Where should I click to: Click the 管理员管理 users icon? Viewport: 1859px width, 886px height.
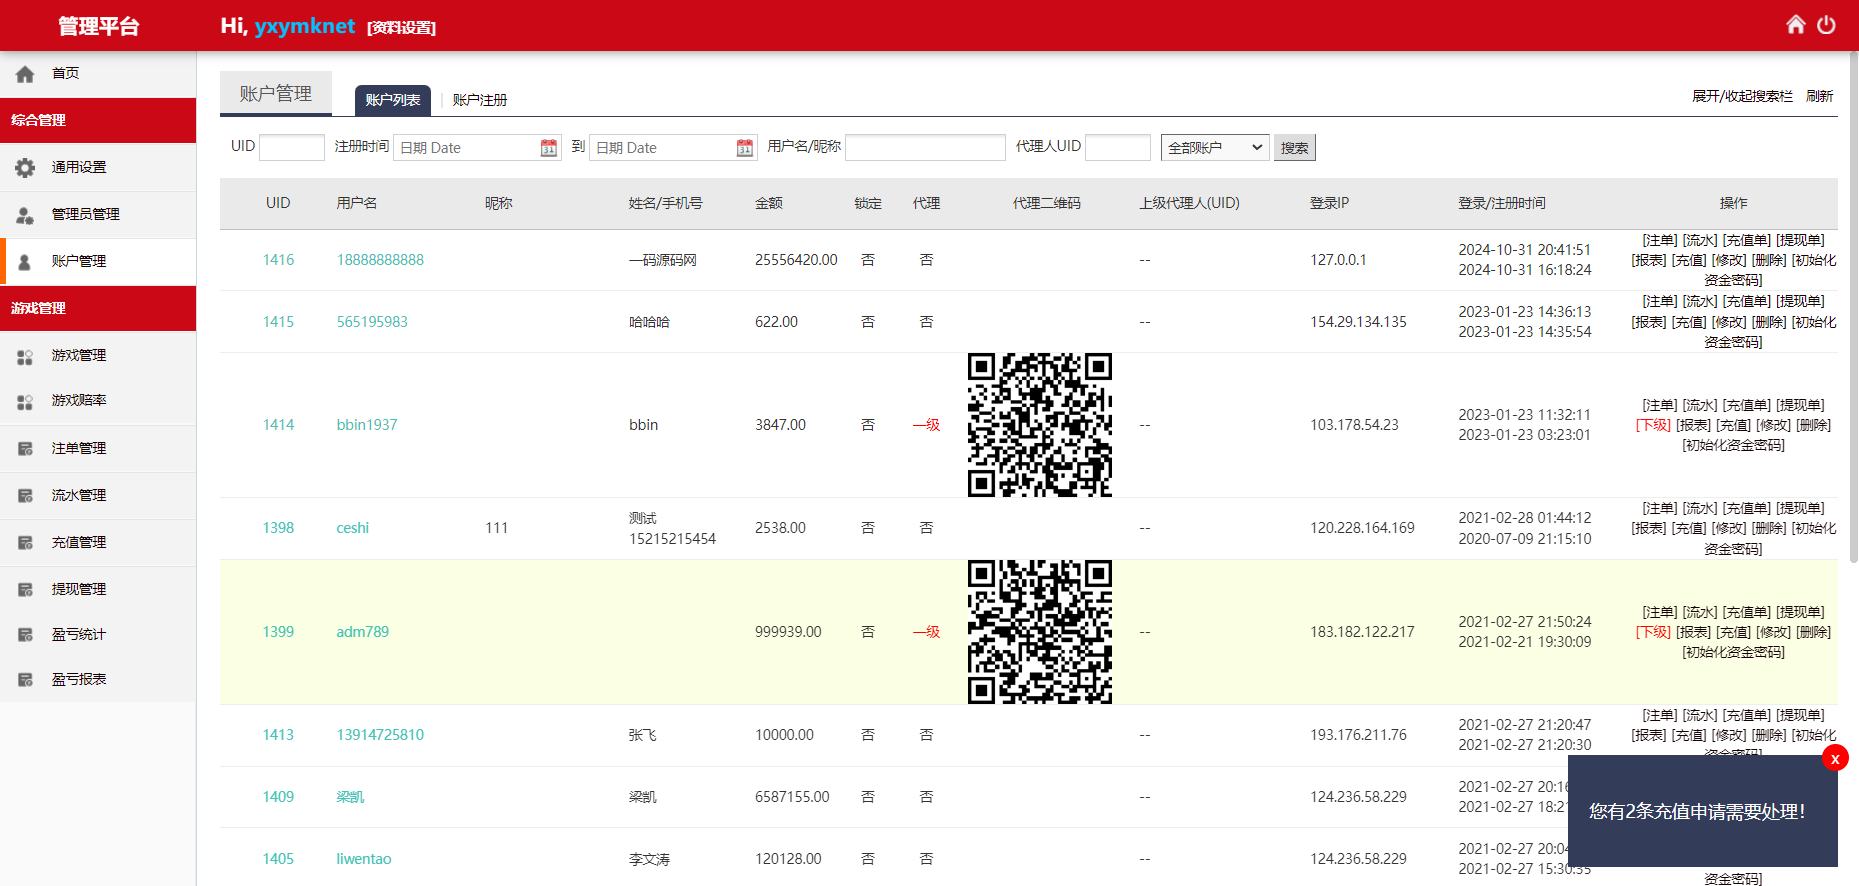click(x=25, y=214)
